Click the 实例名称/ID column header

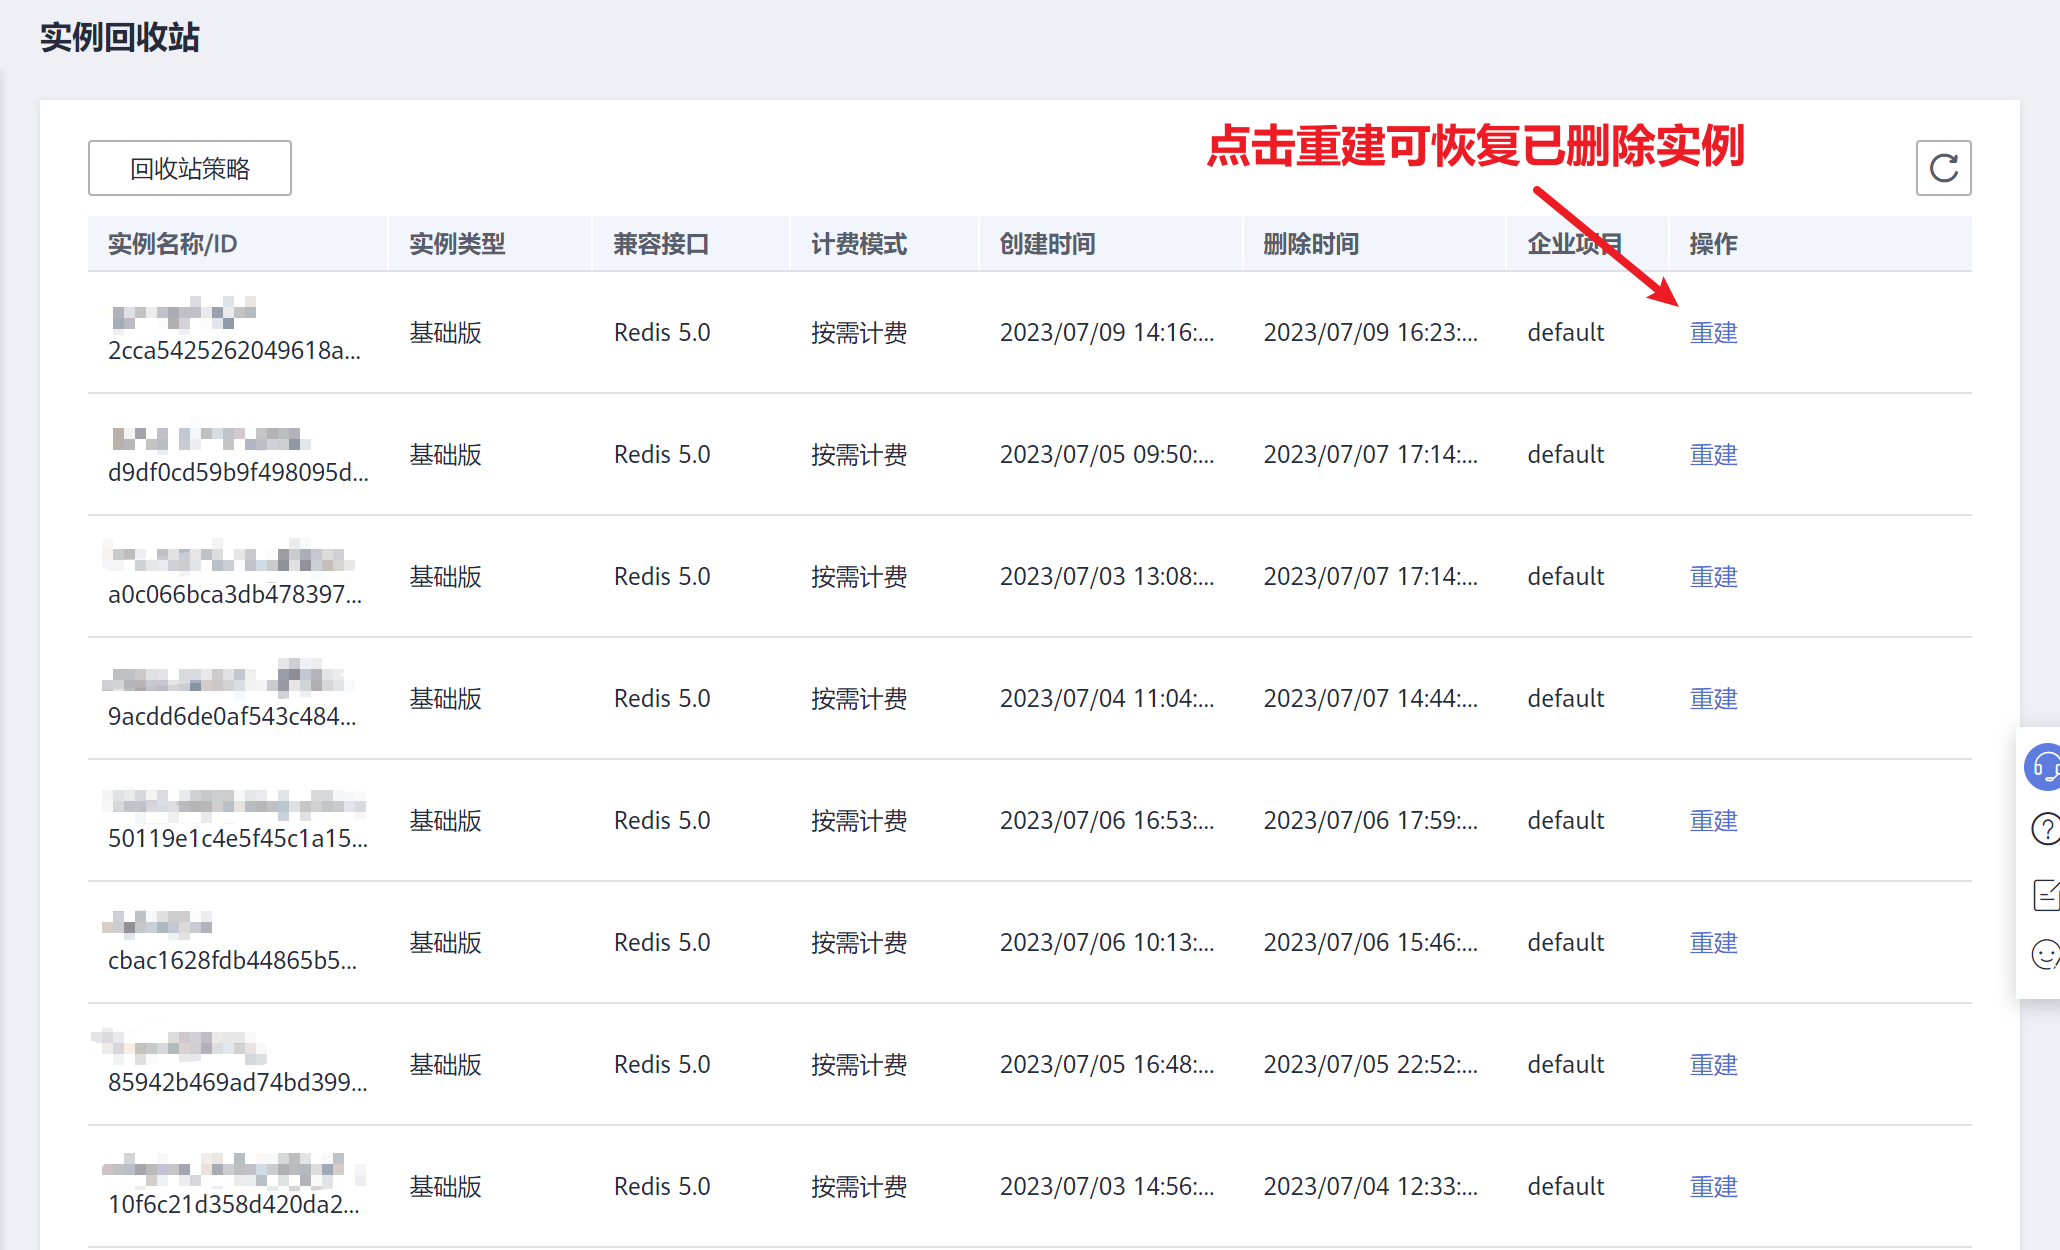[x=172, y=244]
